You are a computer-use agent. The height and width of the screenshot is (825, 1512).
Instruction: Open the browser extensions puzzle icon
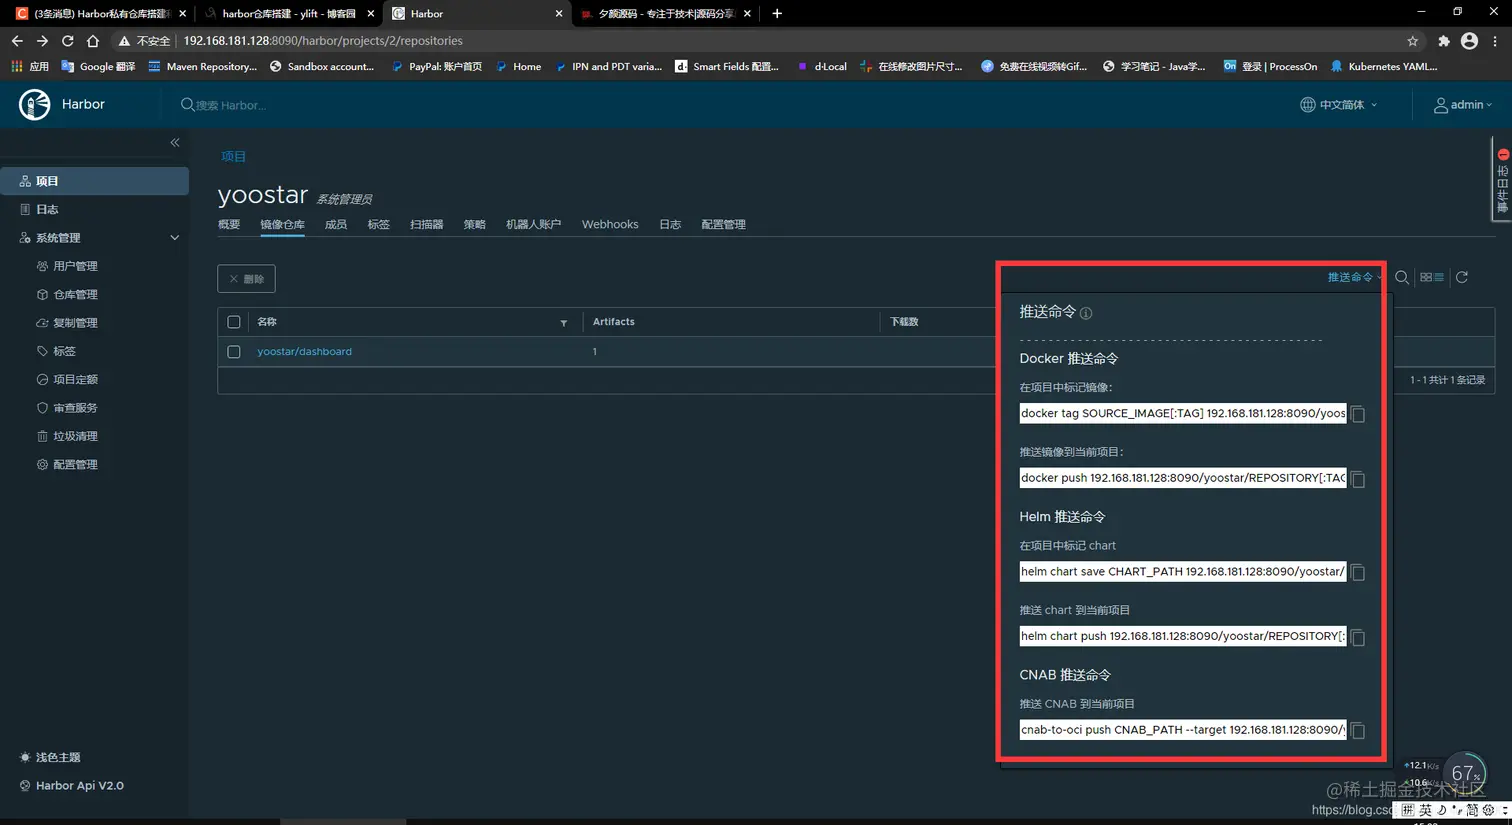[x=1443, y=41]
